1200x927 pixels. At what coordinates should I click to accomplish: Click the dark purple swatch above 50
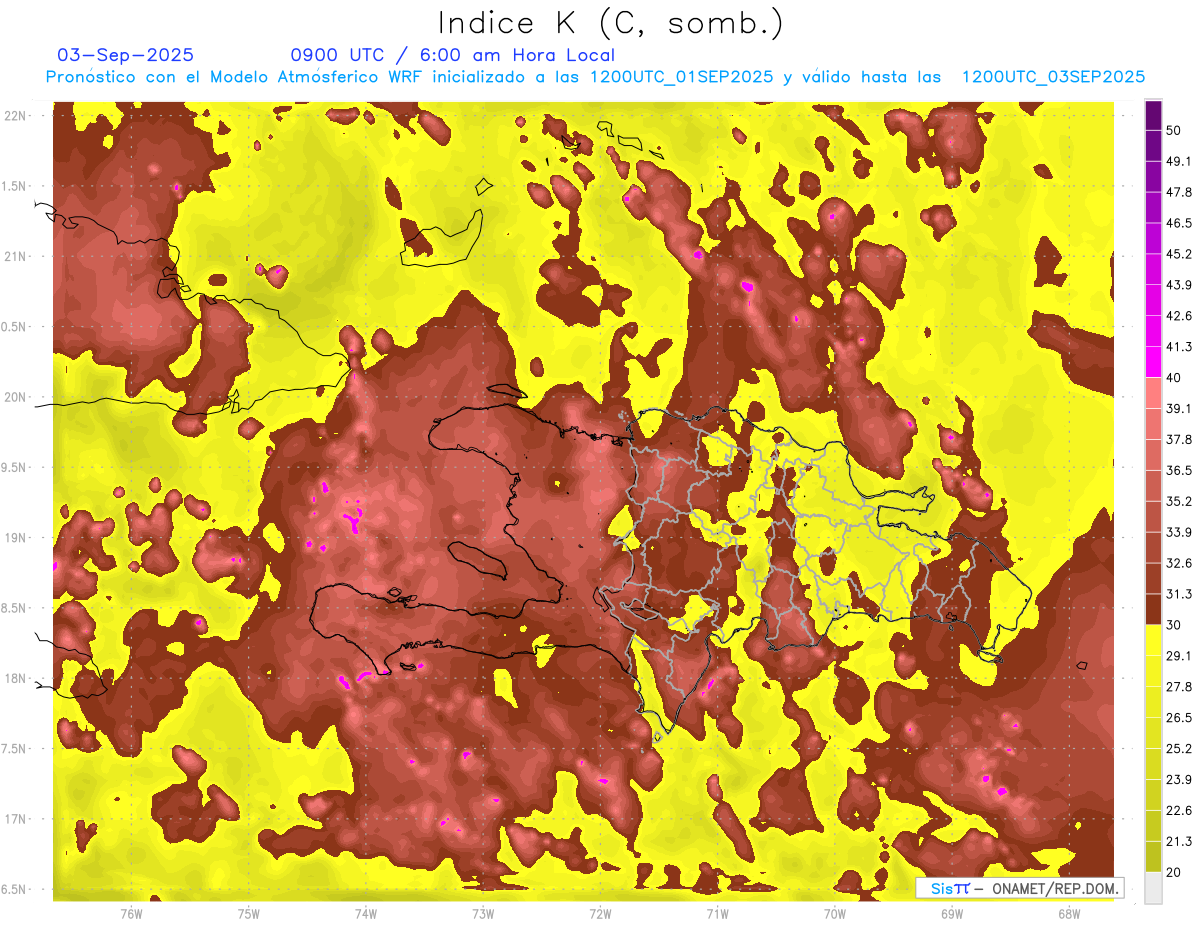coord(1153,115)
